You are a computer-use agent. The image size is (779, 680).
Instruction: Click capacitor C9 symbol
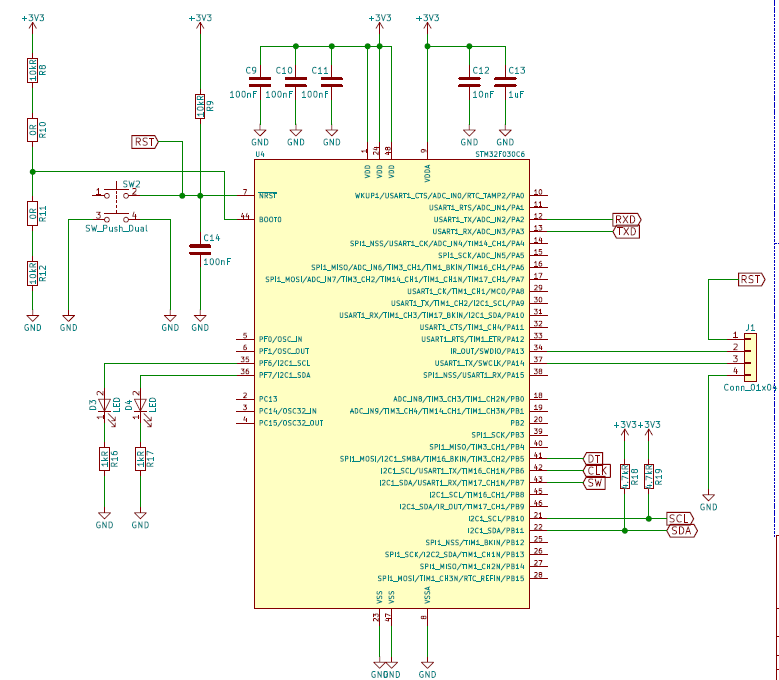pos(260,82)
